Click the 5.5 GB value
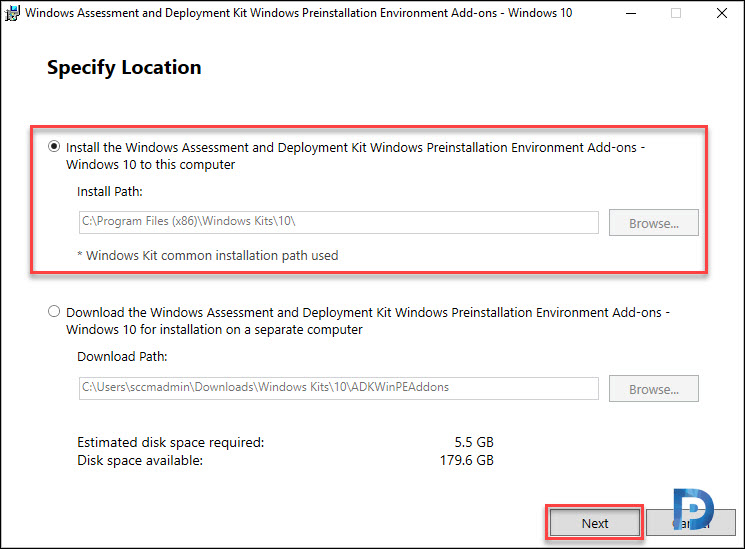 click(474, 443)
